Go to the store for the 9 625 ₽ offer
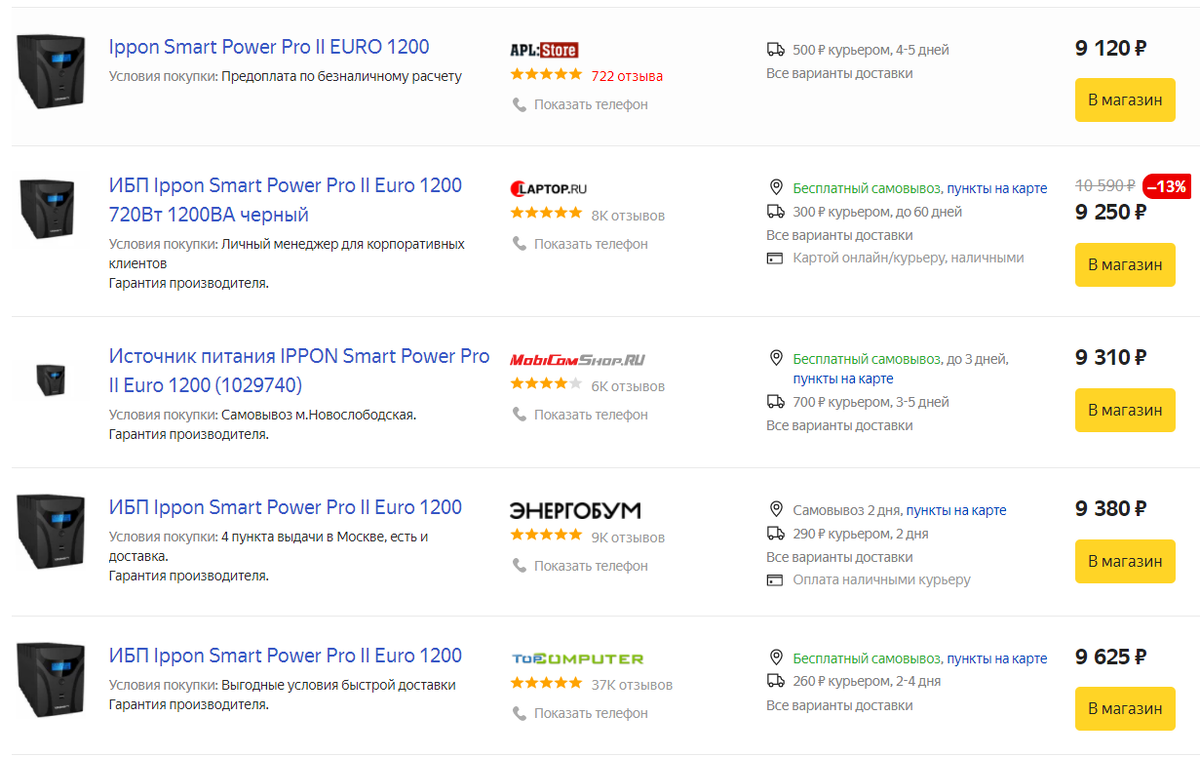1200x757 pixels. (x=1124, y=708)
